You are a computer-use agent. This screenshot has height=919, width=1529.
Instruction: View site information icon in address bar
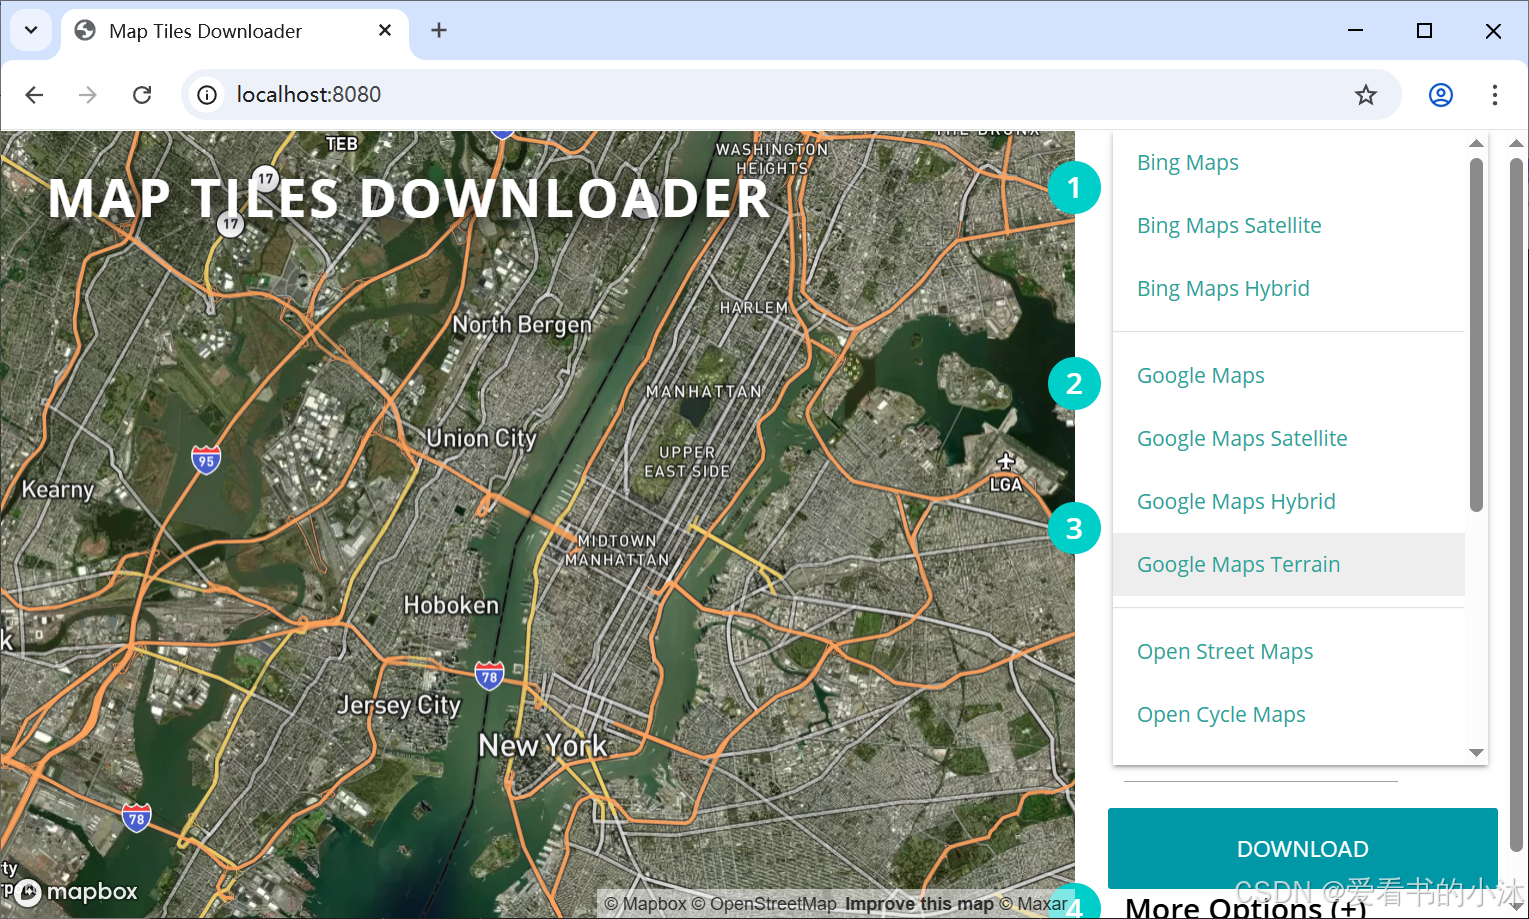(207, 95)
